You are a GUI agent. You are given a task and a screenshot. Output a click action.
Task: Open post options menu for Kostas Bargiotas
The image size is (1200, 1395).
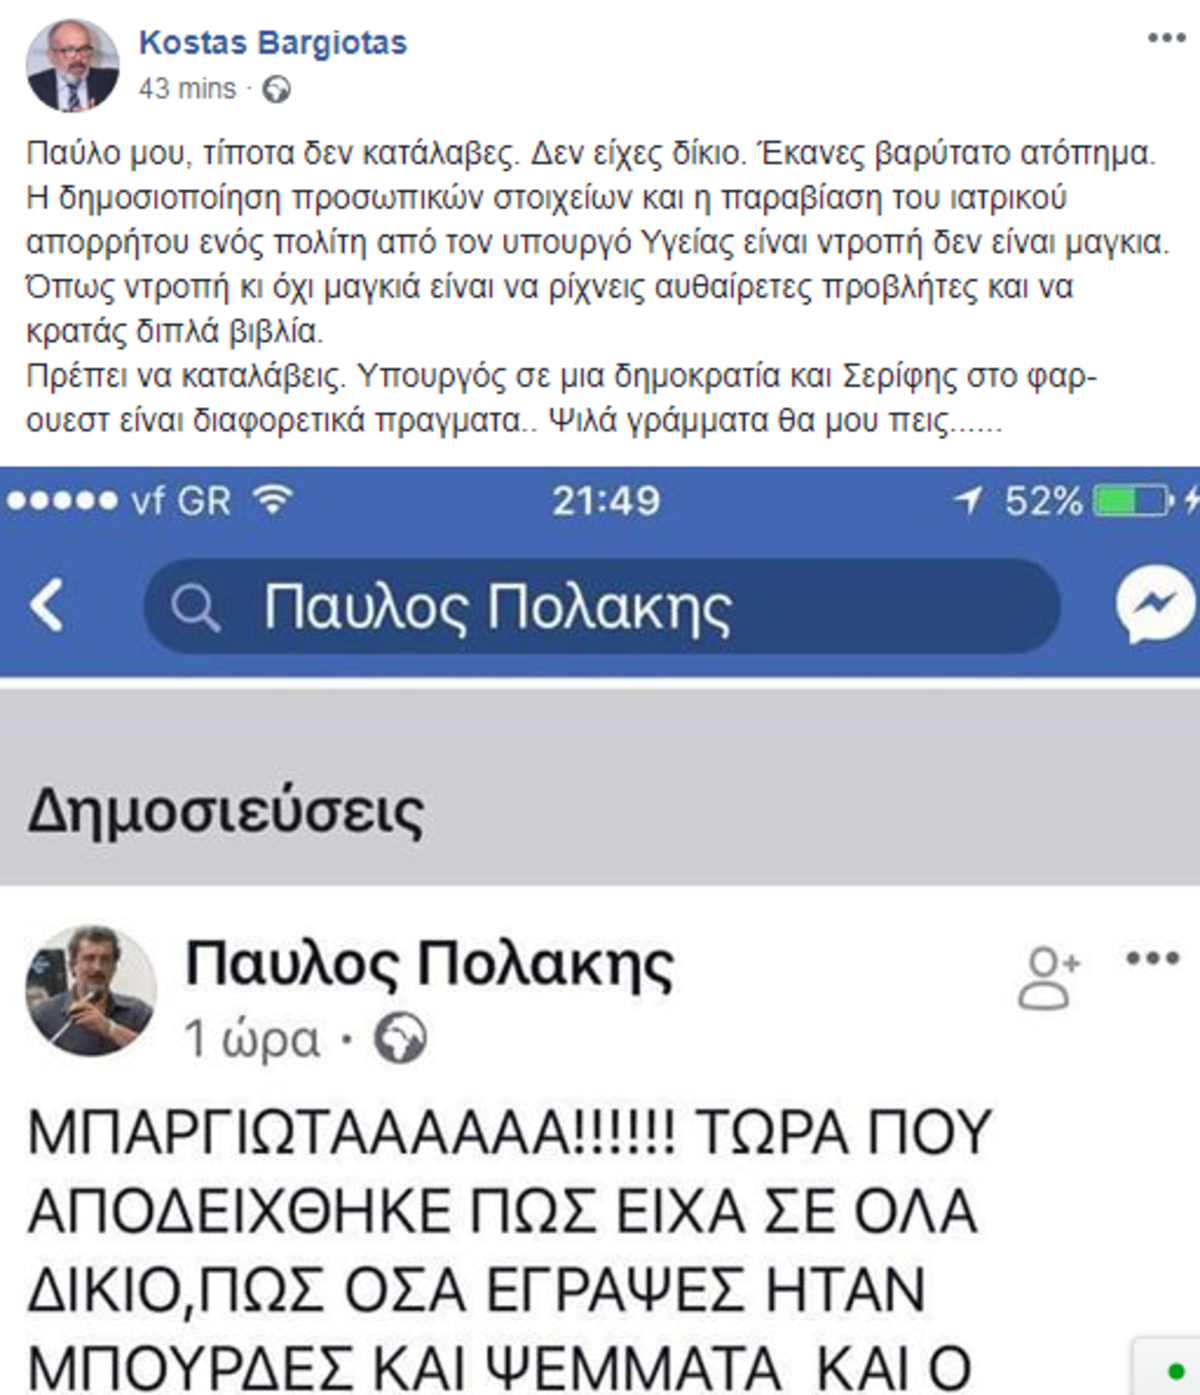1166,39
